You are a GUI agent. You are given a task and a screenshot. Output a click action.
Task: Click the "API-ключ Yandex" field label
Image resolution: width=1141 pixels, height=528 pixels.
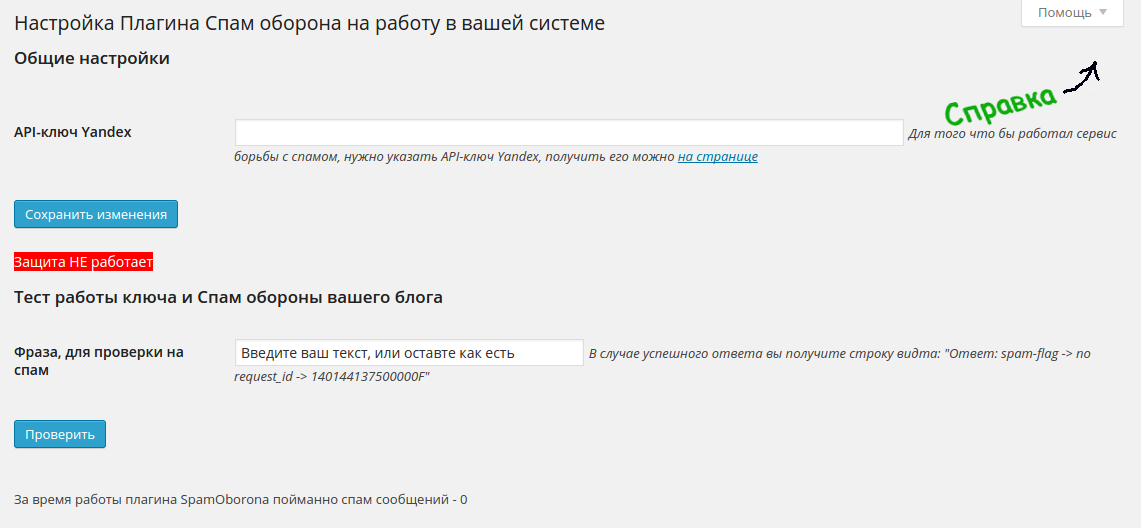coord(73,132)
